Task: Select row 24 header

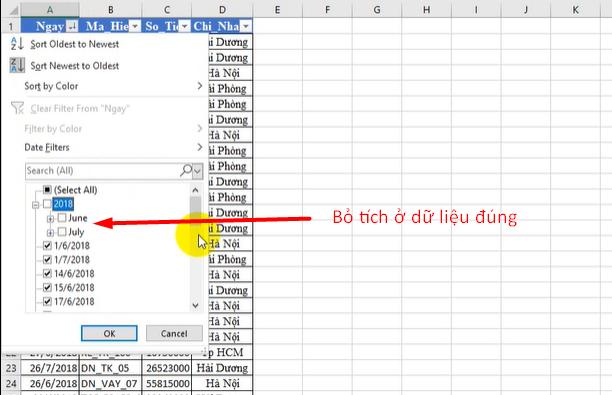Action: [11, 384]
